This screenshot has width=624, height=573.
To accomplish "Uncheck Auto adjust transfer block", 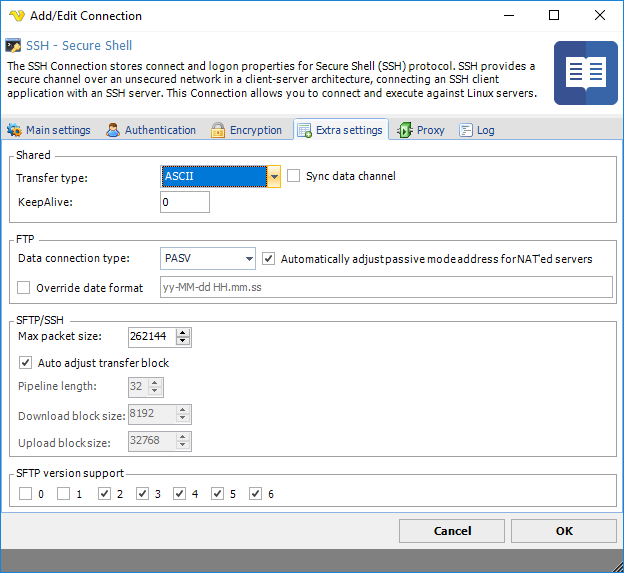I will [25, 363].
